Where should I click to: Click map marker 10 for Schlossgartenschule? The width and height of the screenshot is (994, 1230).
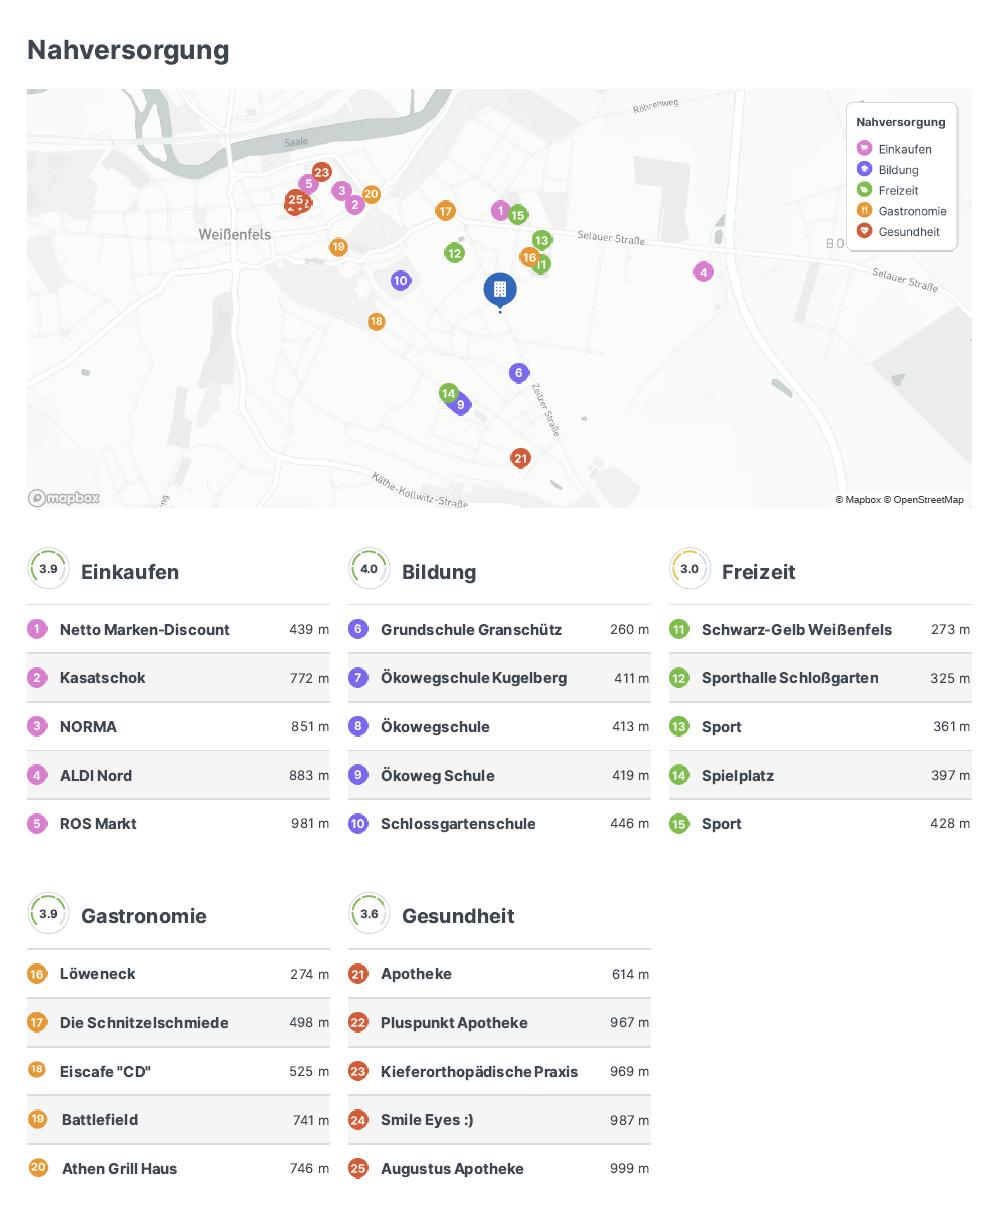401,281
